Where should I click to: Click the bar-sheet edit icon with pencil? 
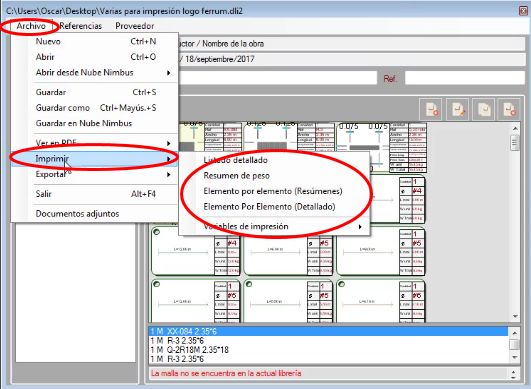[x=457, y=109]
